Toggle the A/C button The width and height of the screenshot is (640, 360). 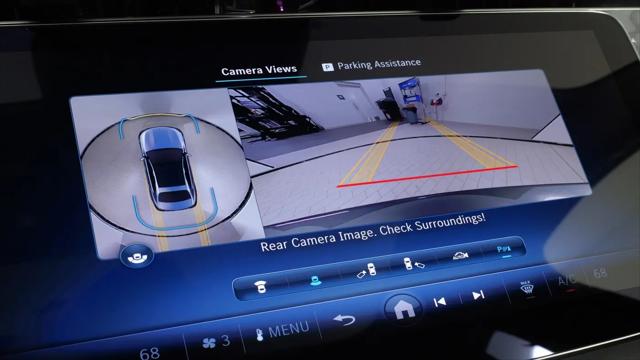click(x=567, y=280)
